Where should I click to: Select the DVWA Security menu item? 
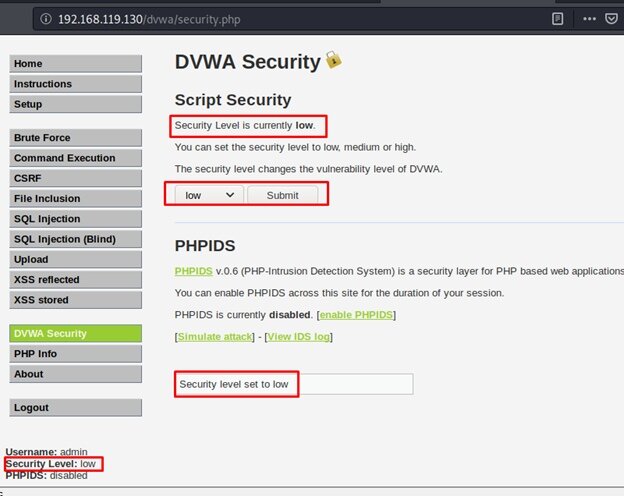pyautogui.click(x=75, y=334)
